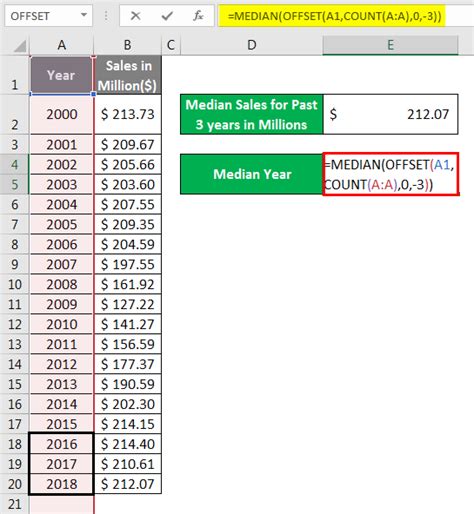Select column B header
This screenshot has width=474, height=514.
(x=127, y=45)
